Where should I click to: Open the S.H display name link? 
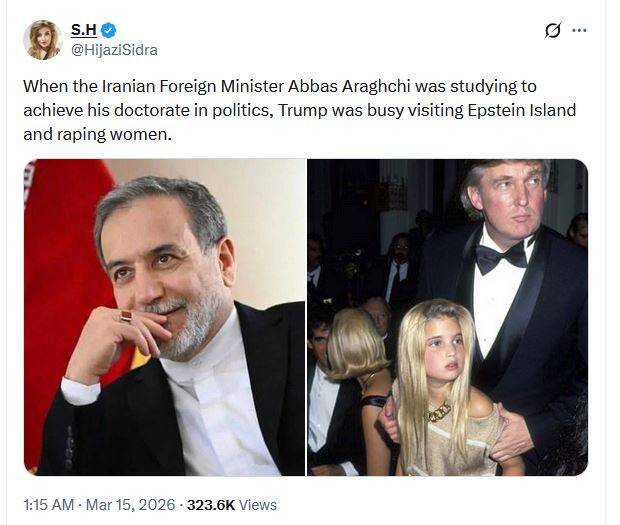coord(83,30)
